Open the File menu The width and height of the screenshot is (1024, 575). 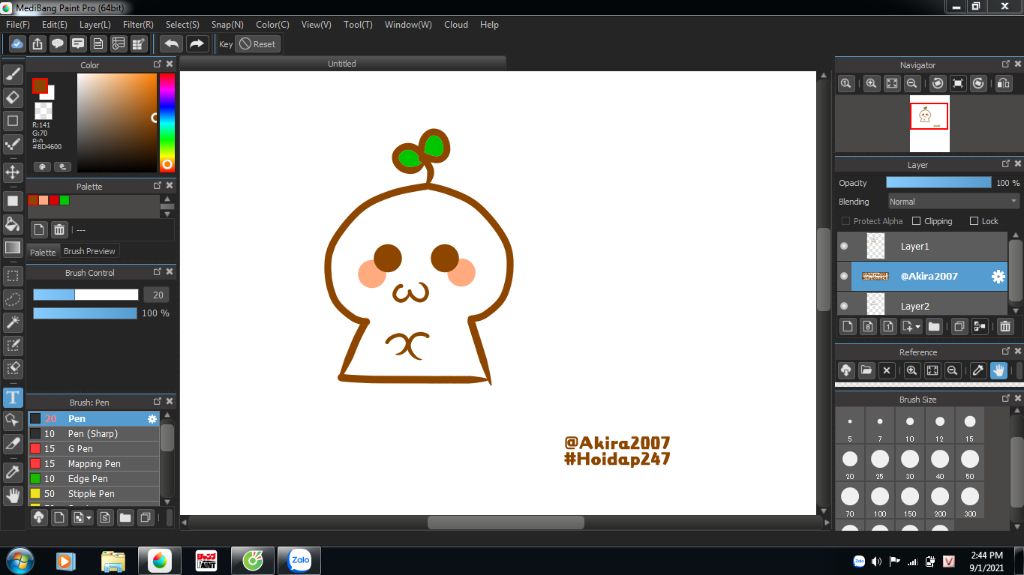[x=18, y=25]
